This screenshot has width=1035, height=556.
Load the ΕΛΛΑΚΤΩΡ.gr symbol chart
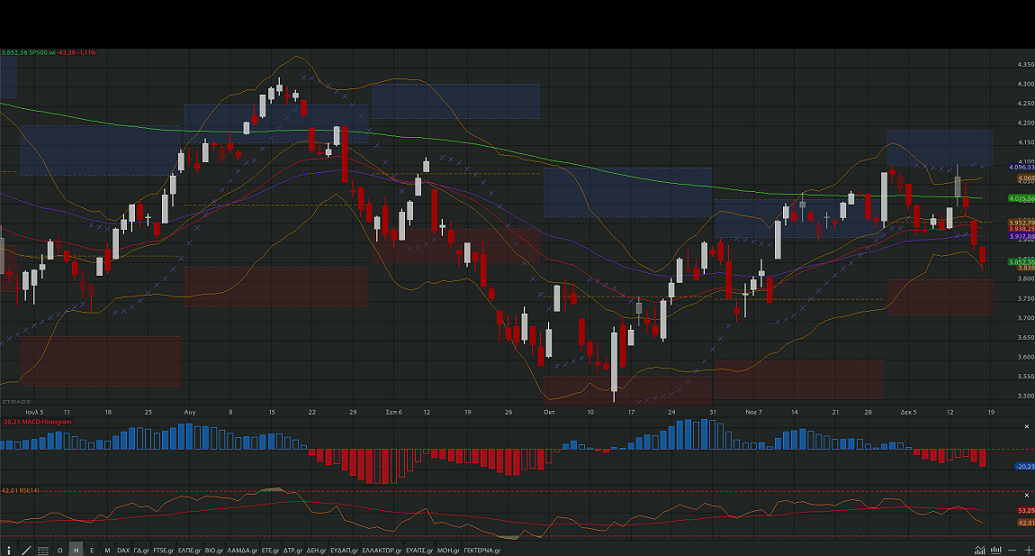point(382,550)
